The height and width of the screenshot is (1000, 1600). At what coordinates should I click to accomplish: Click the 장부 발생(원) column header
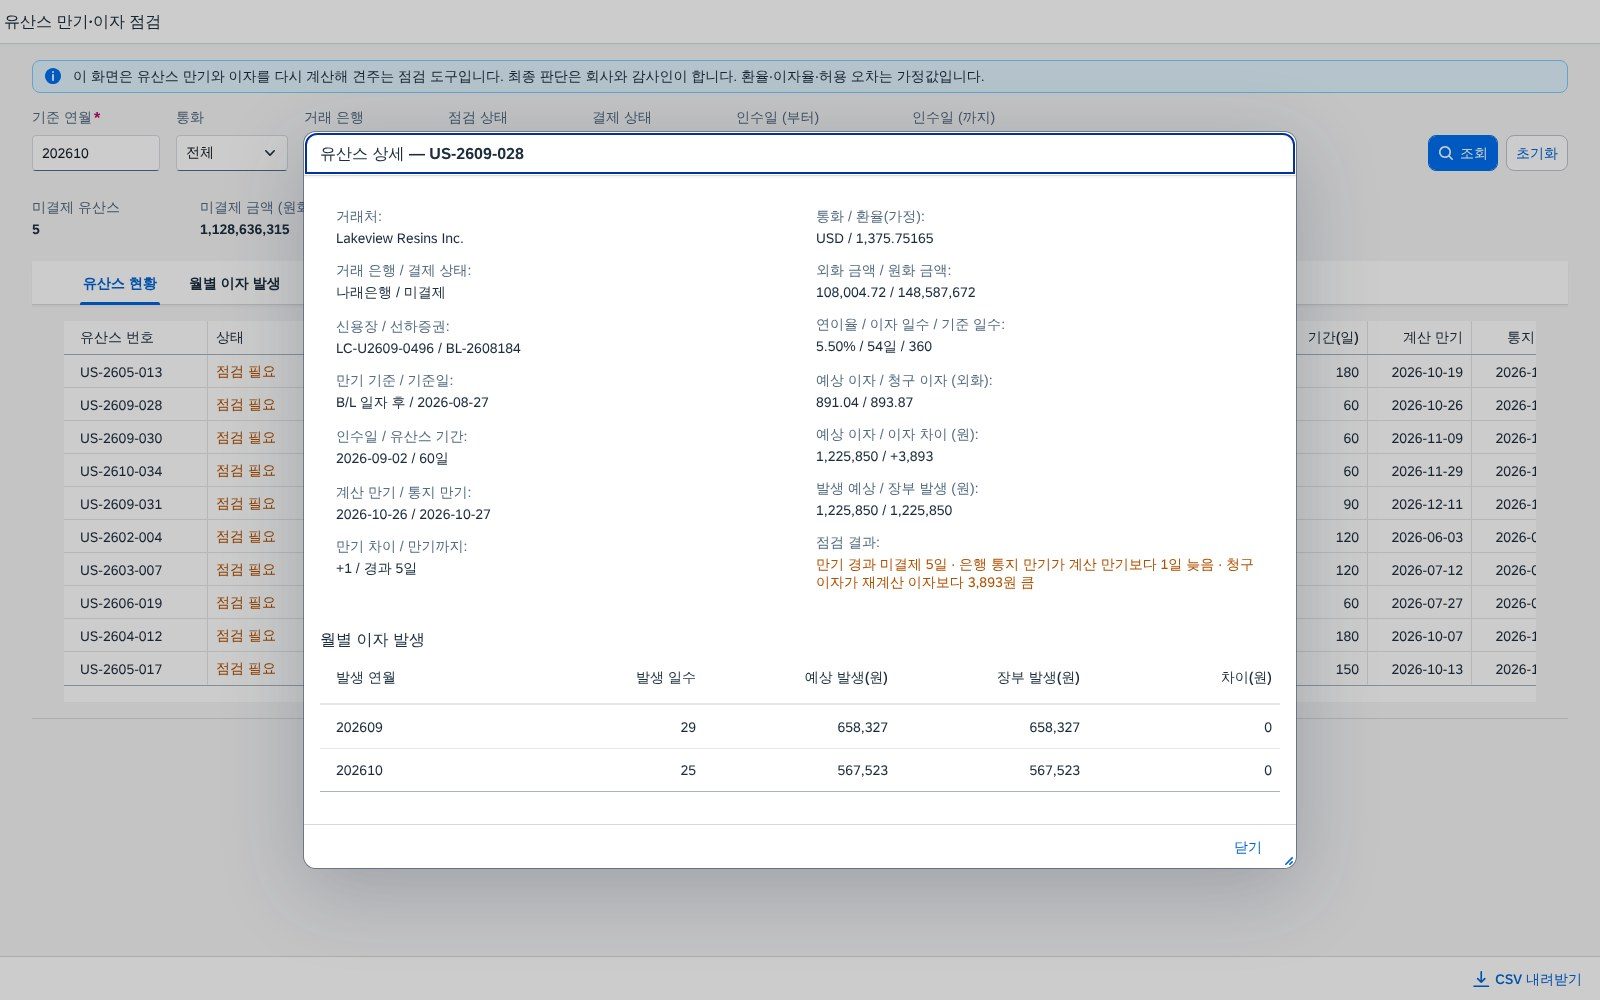(x=1038, y=677)
